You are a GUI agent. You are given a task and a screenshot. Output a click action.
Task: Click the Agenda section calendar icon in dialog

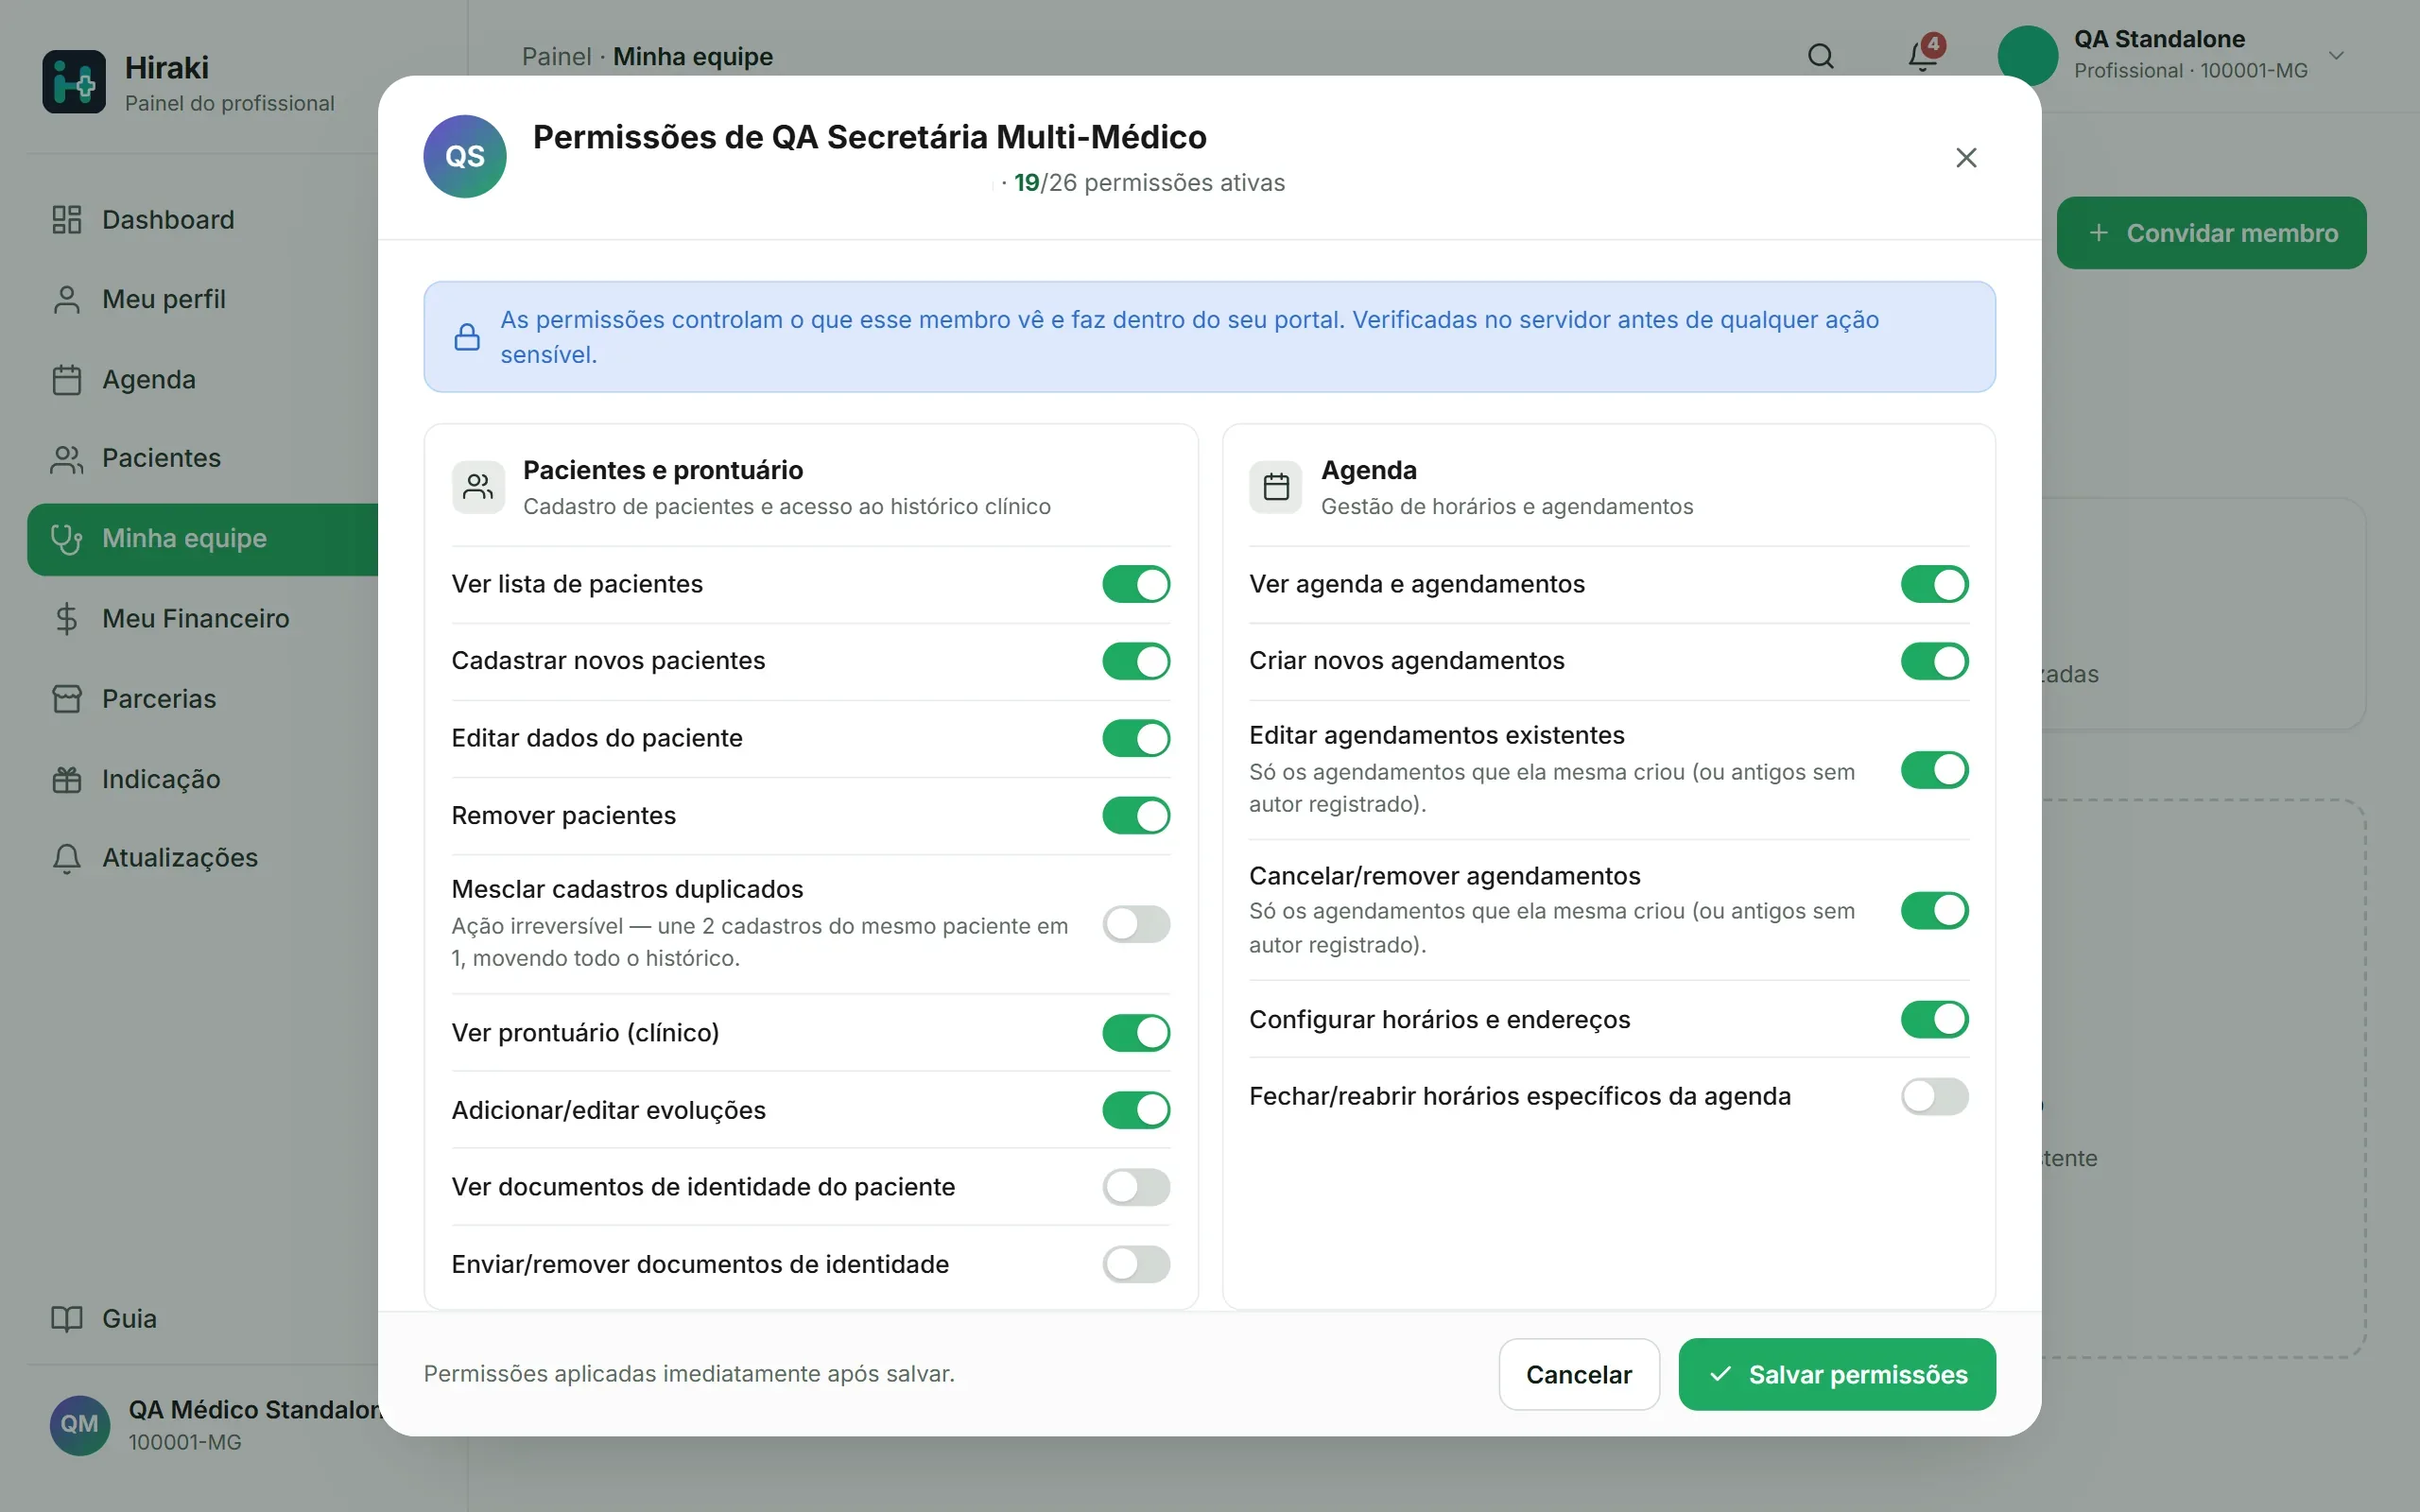(1276, 487)
